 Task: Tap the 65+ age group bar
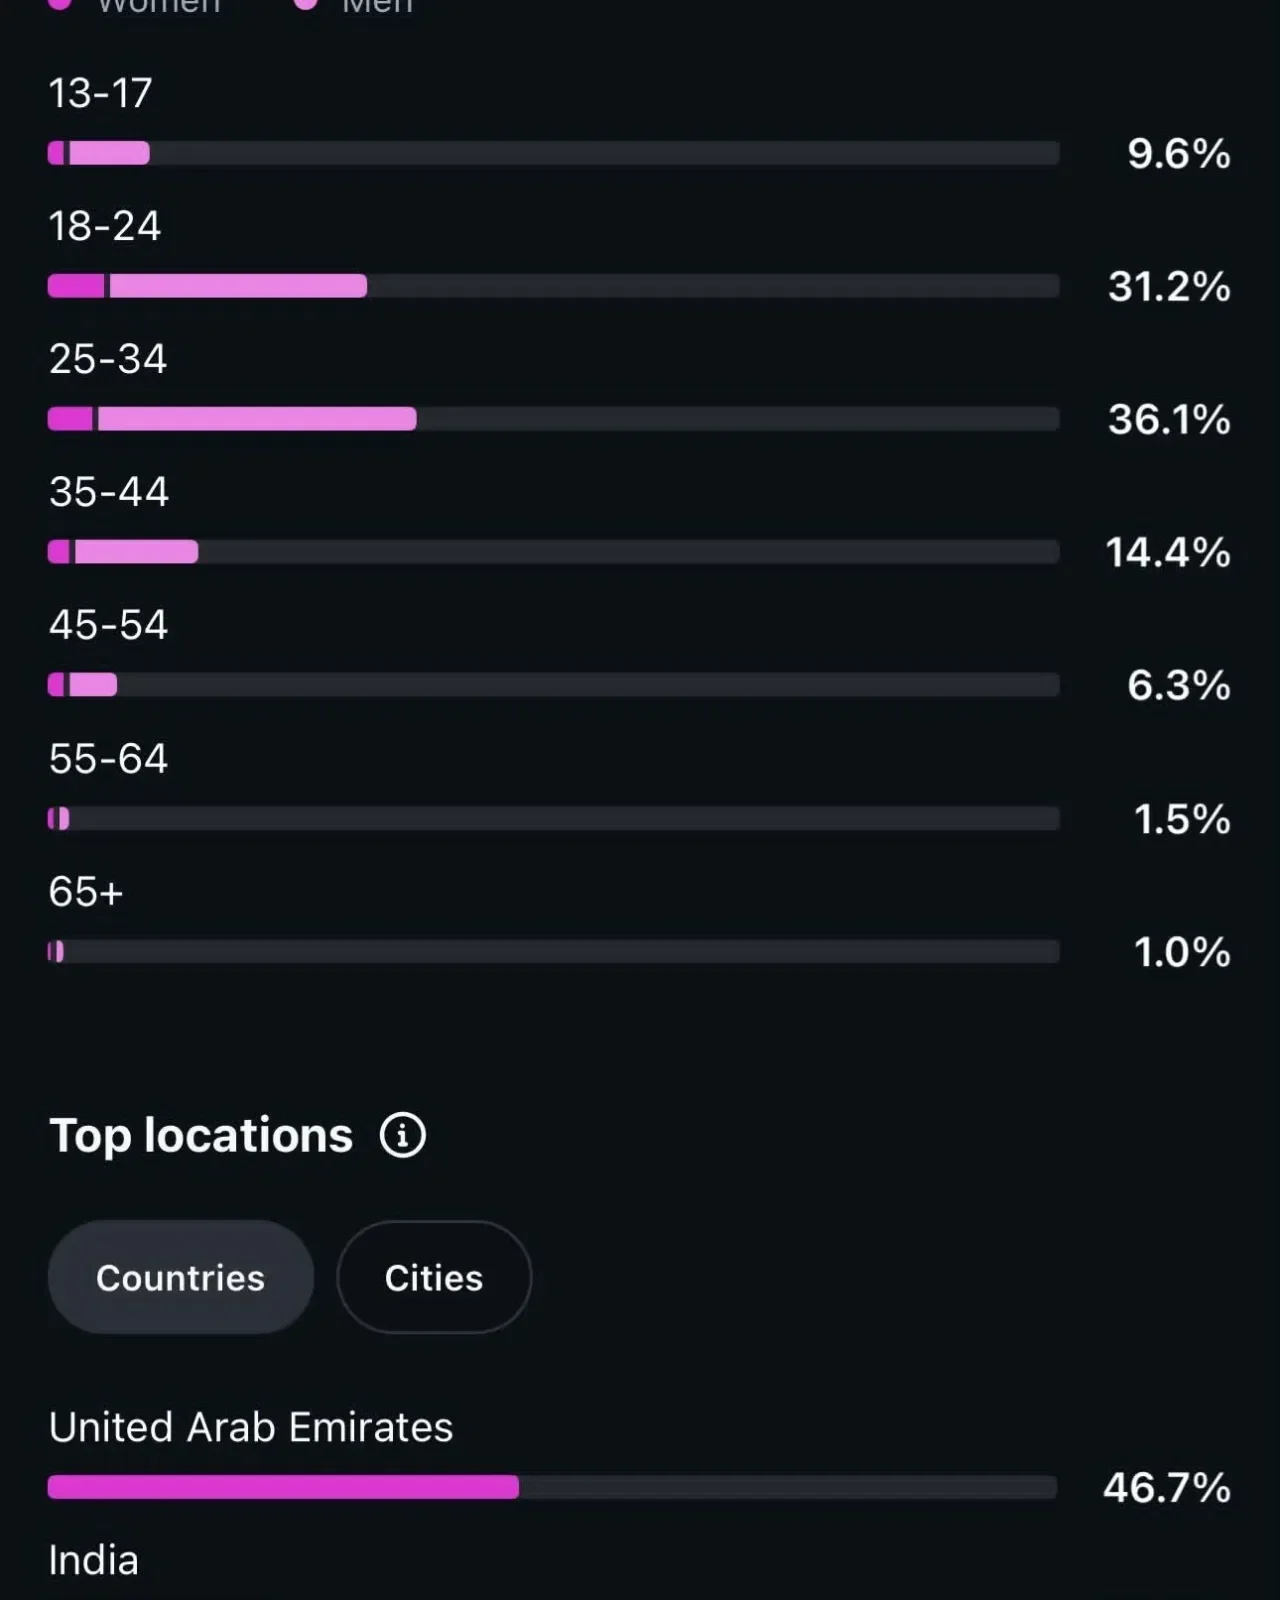click(553, 952)
